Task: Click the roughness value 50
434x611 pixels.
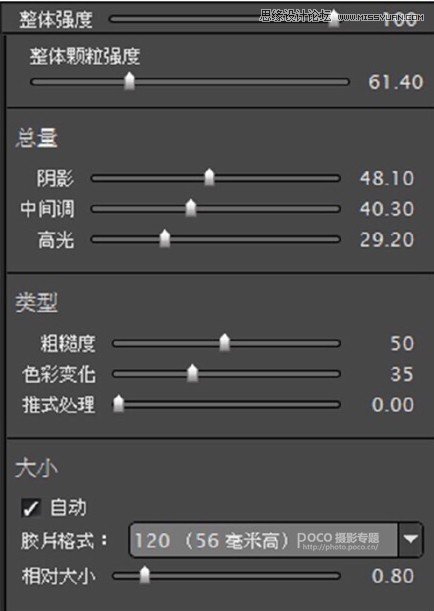Action: point(402,343)
